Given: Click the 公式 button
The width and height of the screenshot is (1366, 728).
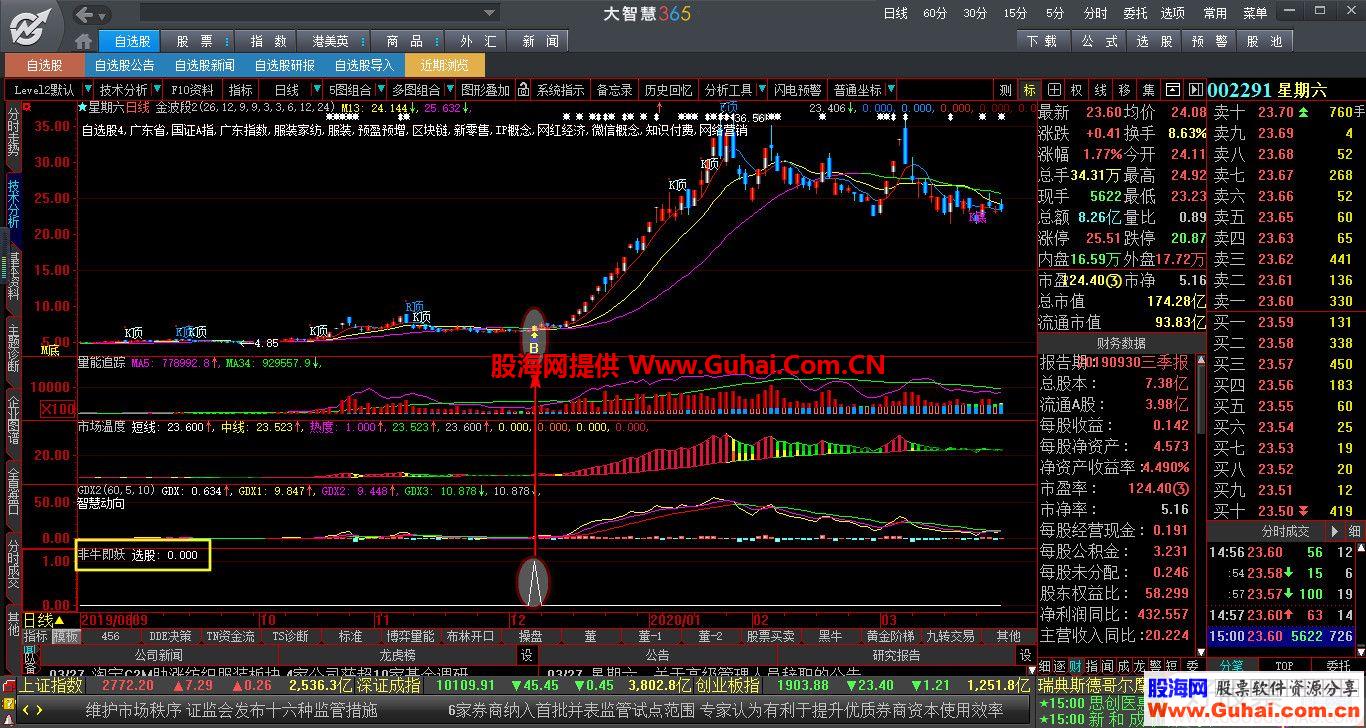Looking at the screenshot, I should [1100, 41].
